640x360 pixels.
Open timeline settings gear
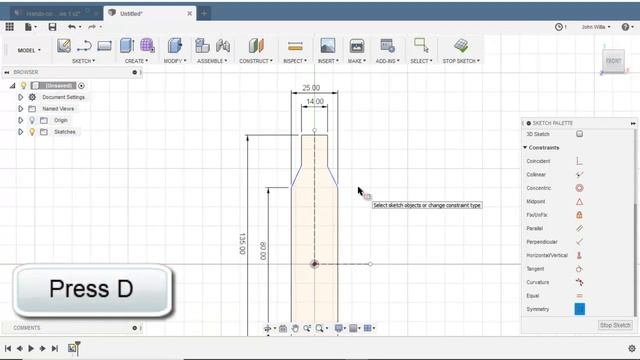coord(632,349)
